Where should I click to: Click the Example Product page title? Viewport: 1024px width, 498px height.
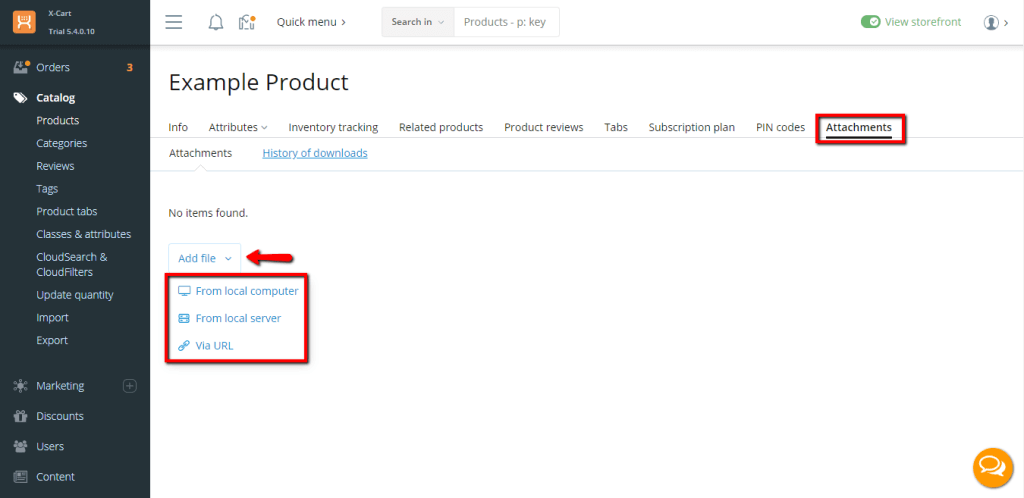259,83
